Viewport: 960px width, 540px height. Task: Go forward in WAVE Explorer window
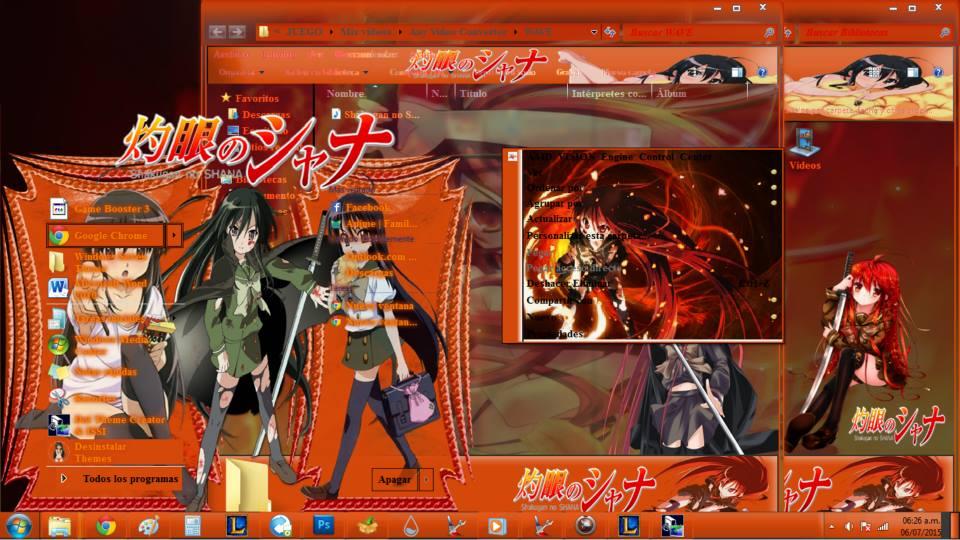tap(237, 32)
